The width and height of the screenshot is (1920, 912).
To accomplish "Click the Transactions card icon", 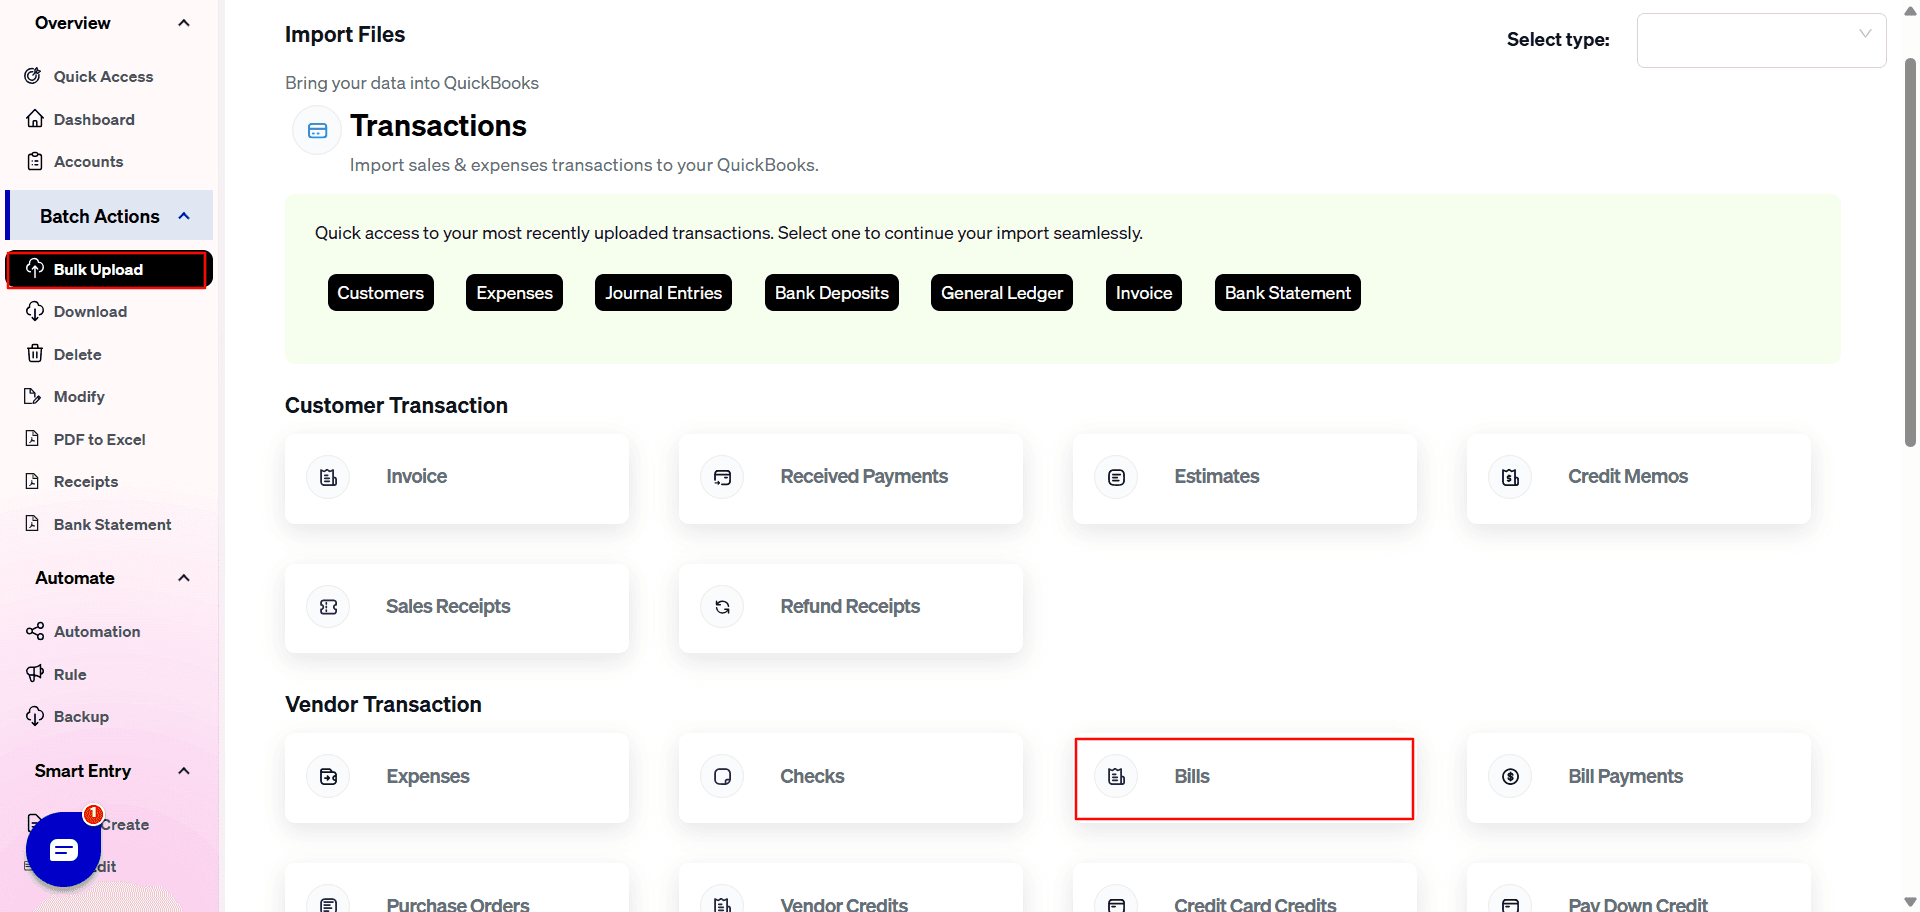I will (317, 131).
